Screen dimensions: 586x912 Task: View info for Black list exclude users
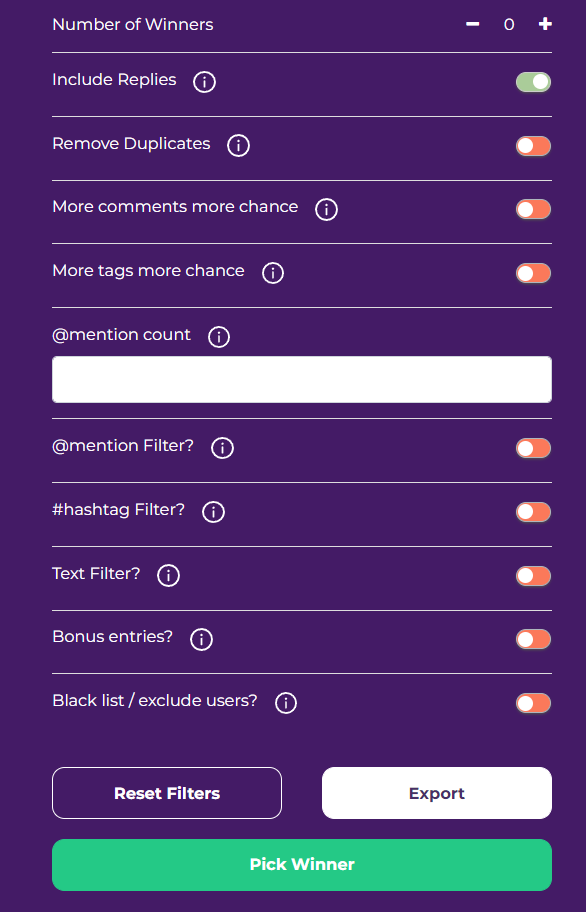click(285, 703)
